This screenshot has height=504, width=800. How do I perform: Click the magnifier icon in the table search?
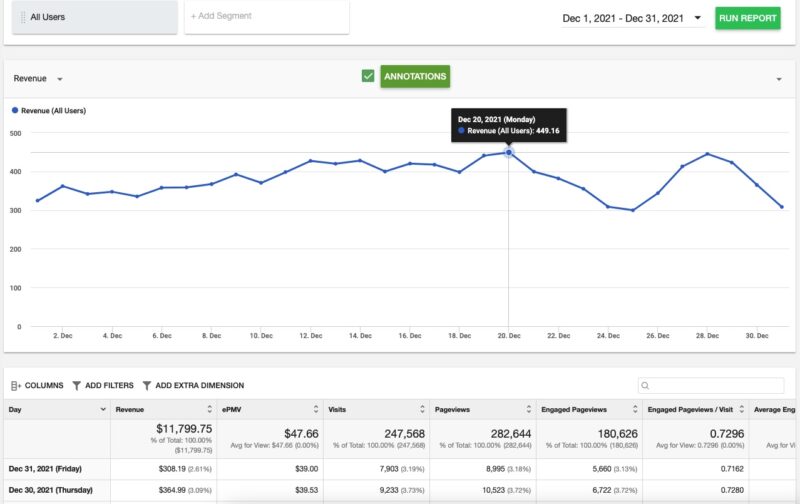pos(646,385)
